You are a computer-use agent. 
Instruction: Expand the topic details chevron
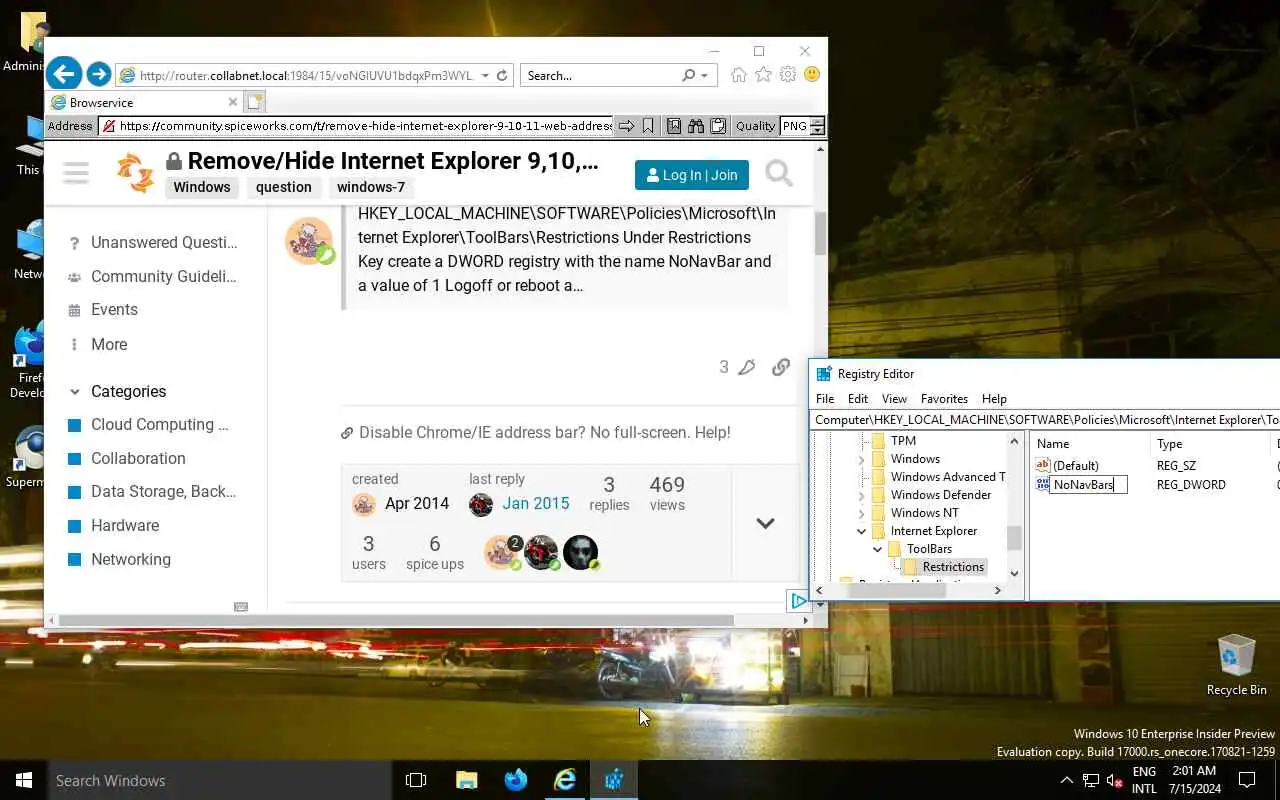[765, 523]
